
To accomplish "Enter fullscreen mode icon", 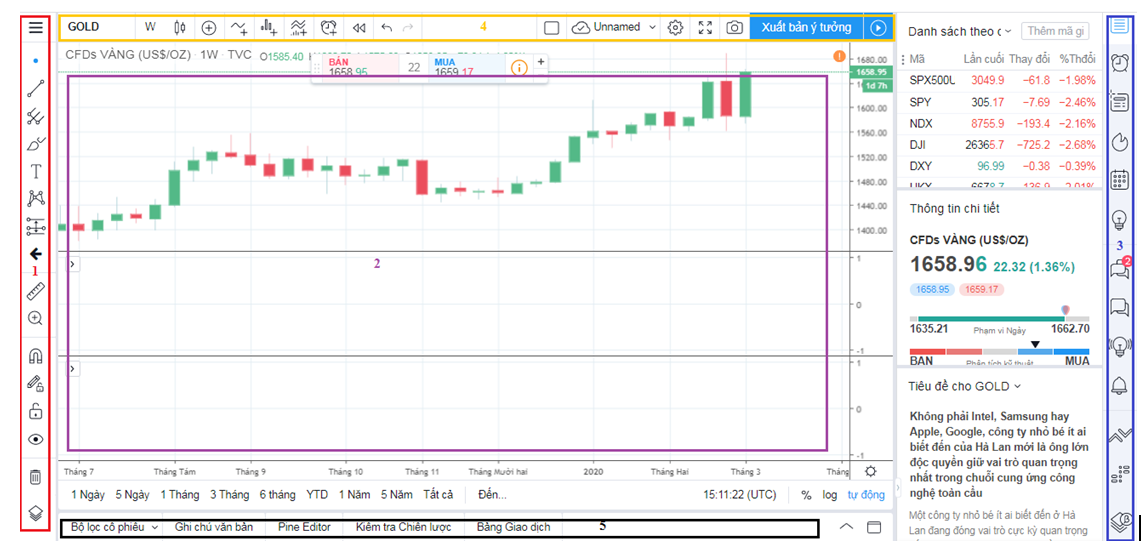I will coord(705,28).
